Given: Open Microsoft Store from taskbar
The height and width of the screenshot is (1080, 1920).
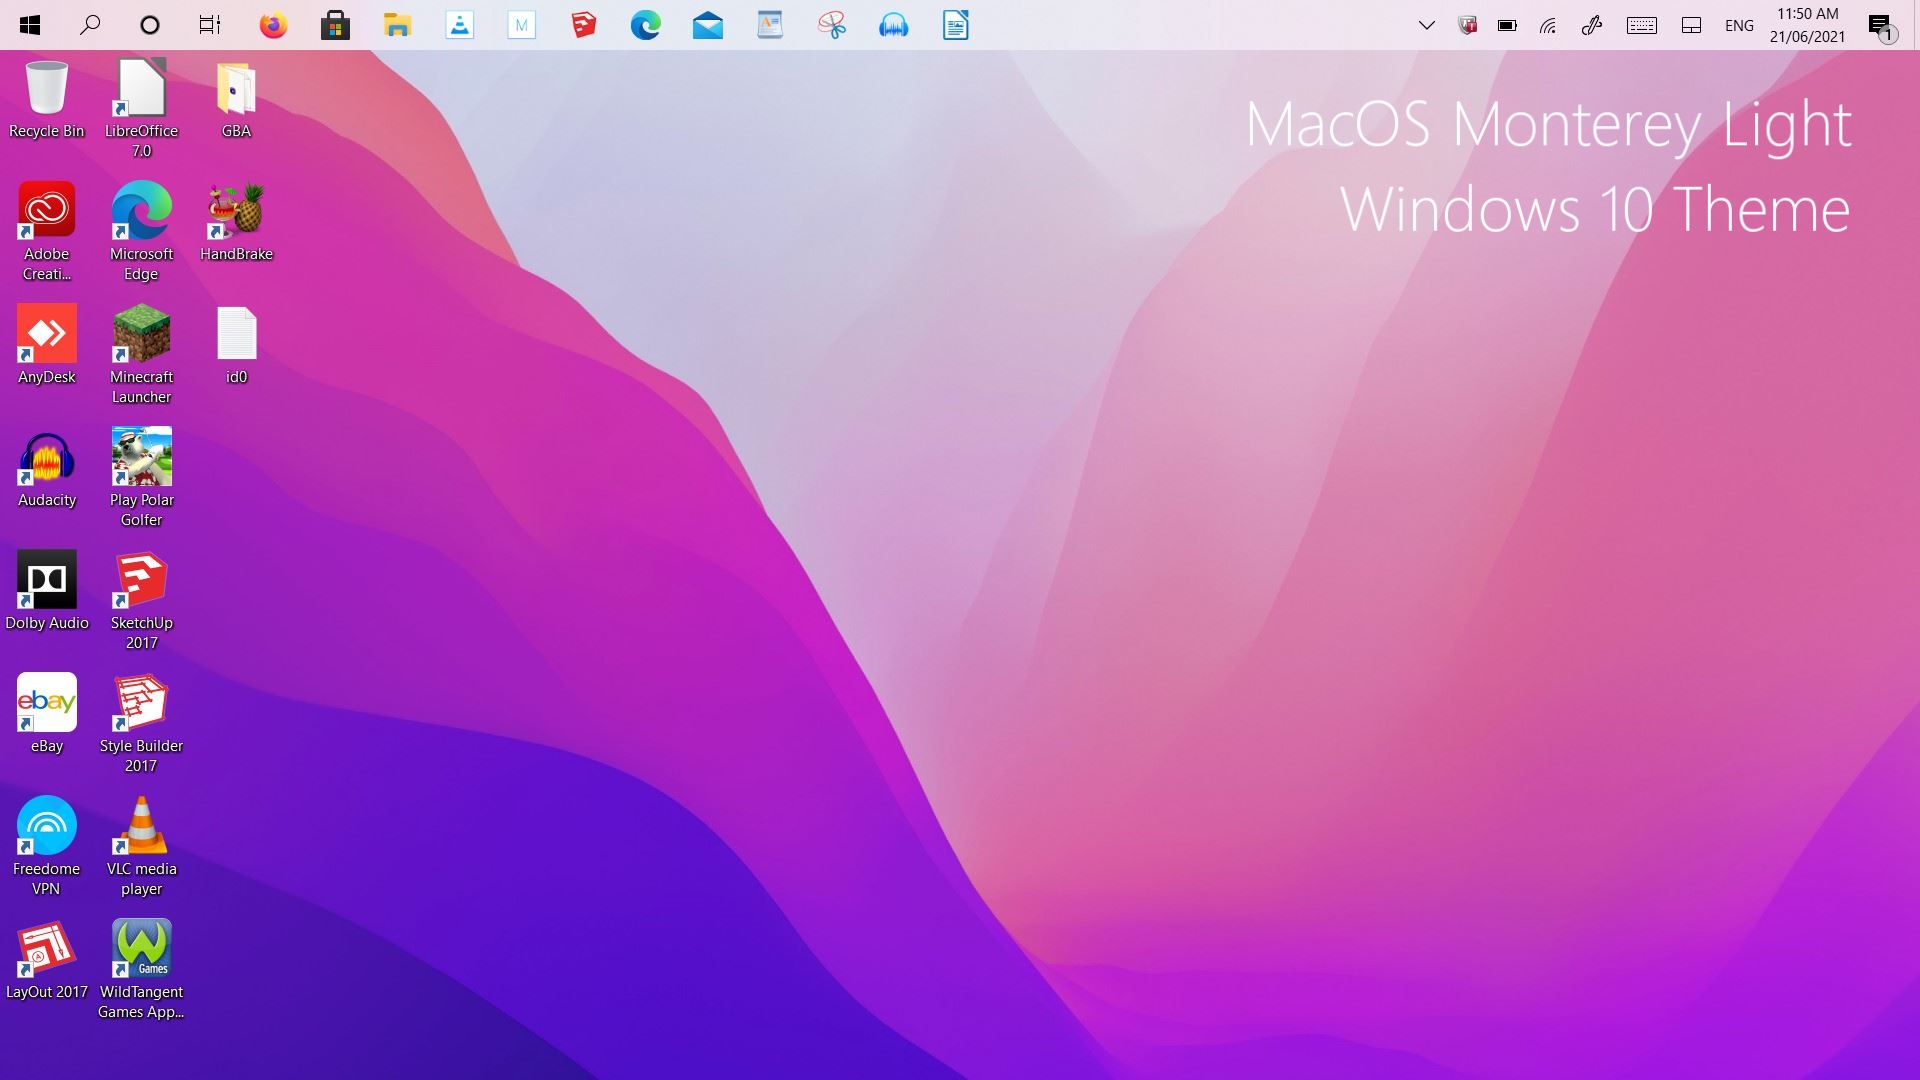Looking at the screenshot, I should click(335, 25).
